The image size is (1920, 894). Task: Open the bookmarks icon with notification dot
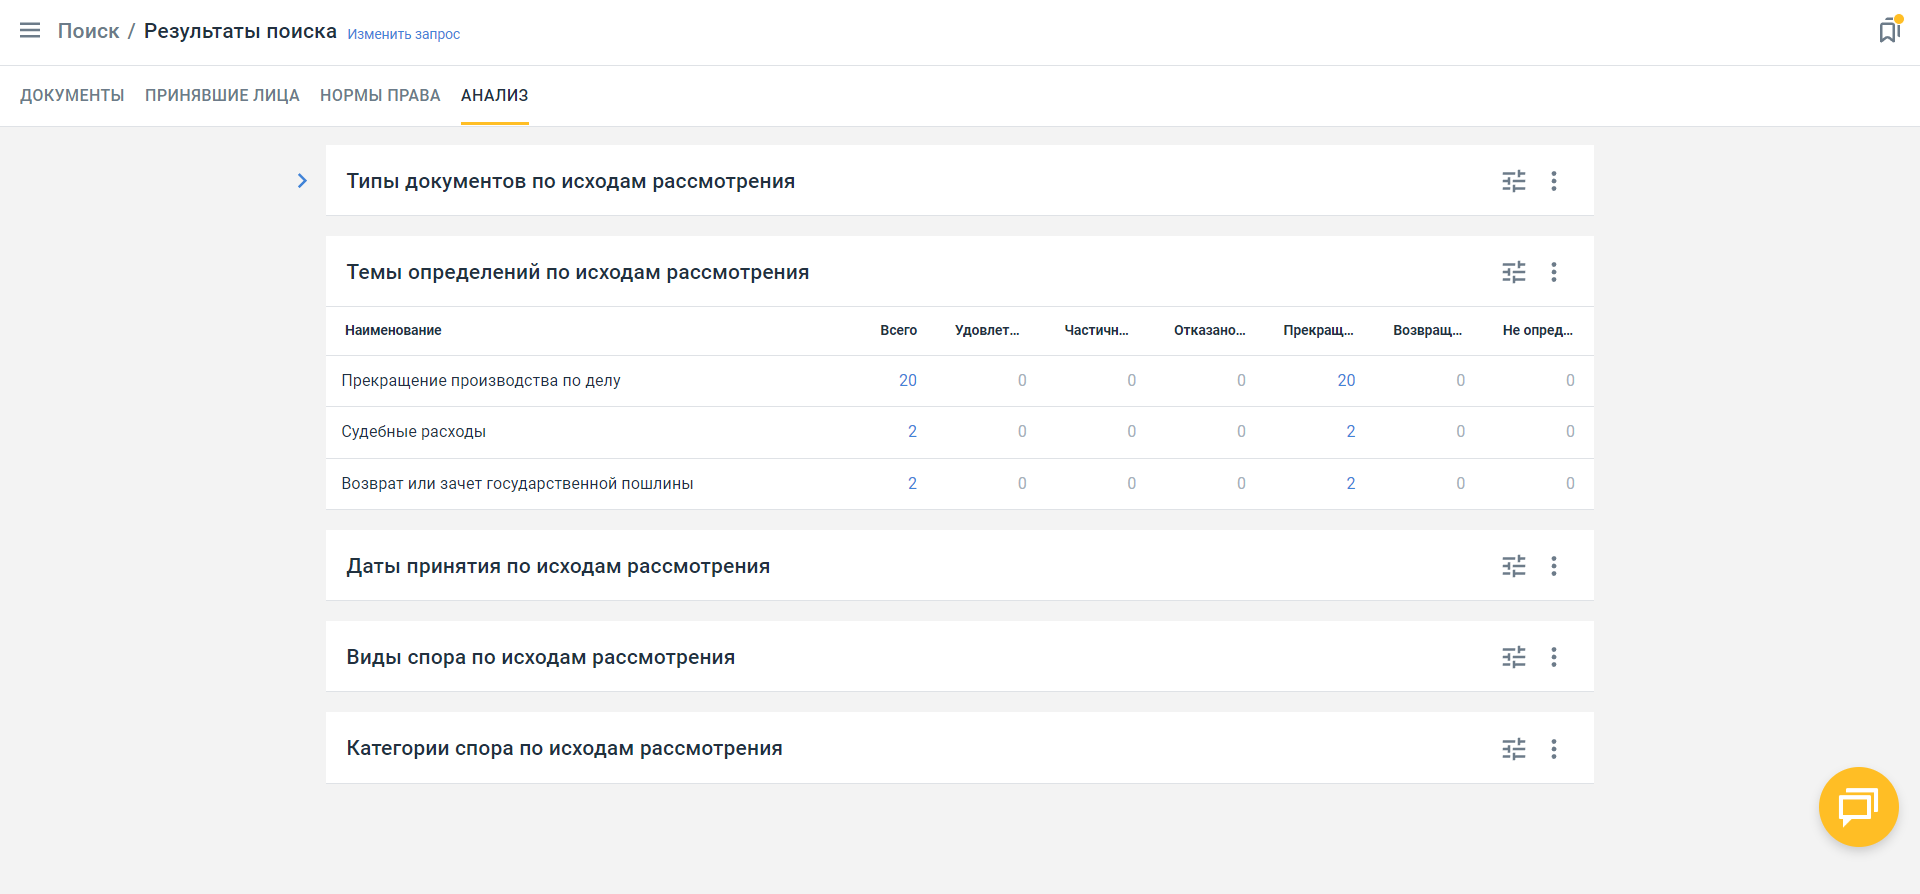[1889, 30]
